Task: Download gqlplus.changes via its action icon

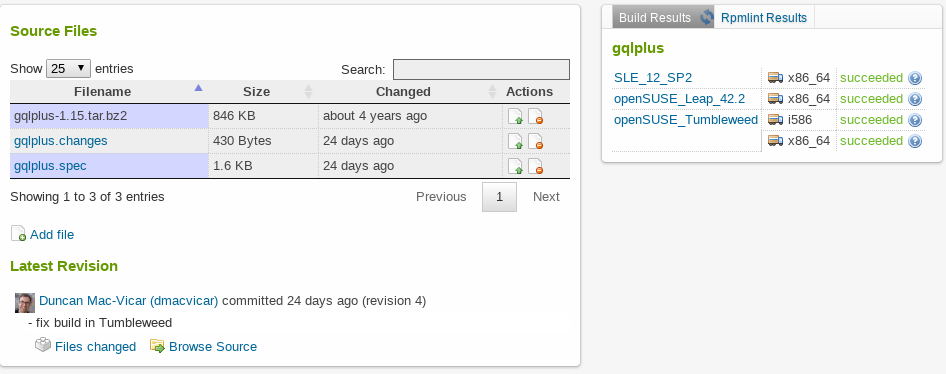Action: (515, 141)
